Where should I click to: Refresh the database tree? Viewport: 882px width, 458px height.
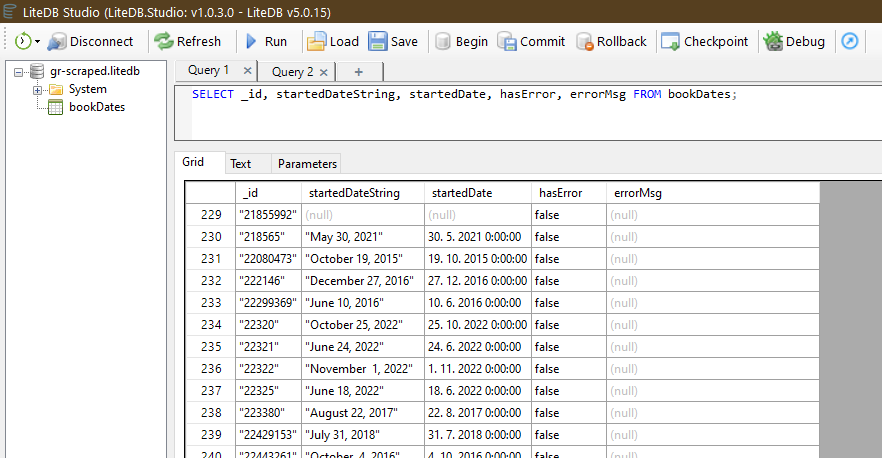(x=187, y=41)
